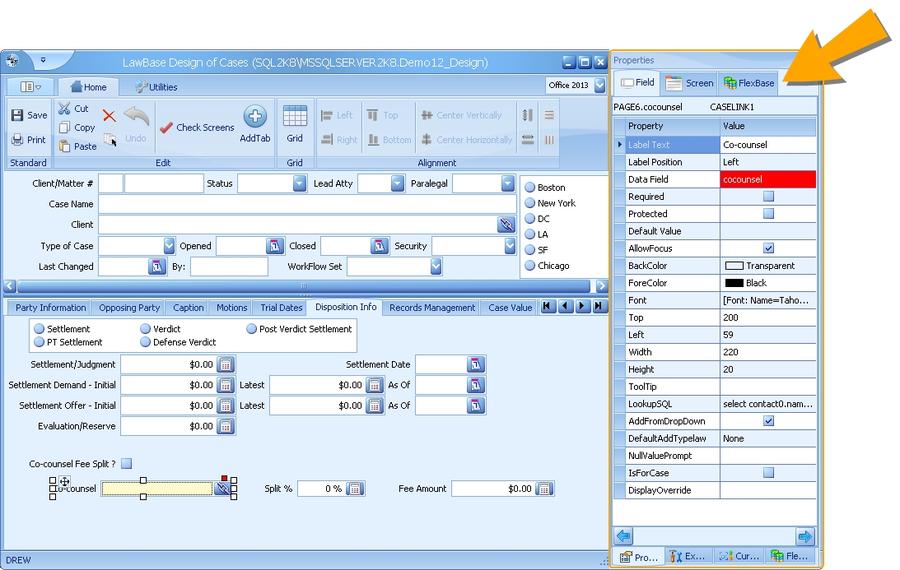Click the Undo arrow icon
Image resolution: width=900 pixels, height=570 pixels.
click(136, 117)
